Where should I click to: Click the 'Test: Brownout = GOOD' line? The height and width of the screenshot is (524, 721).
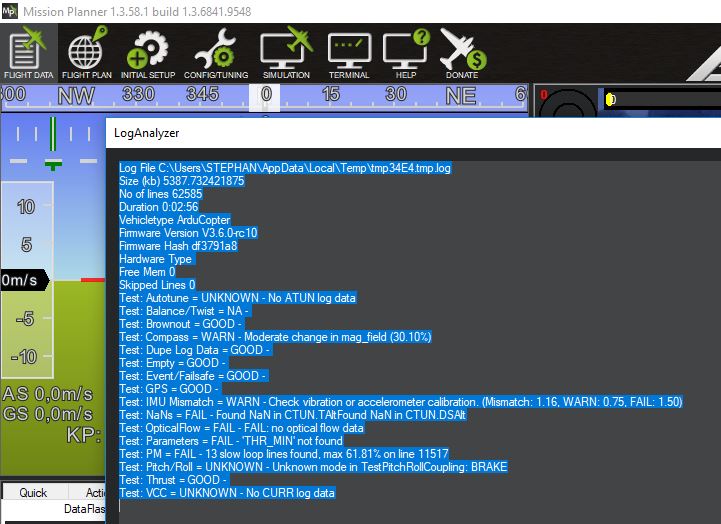(181, 324)
